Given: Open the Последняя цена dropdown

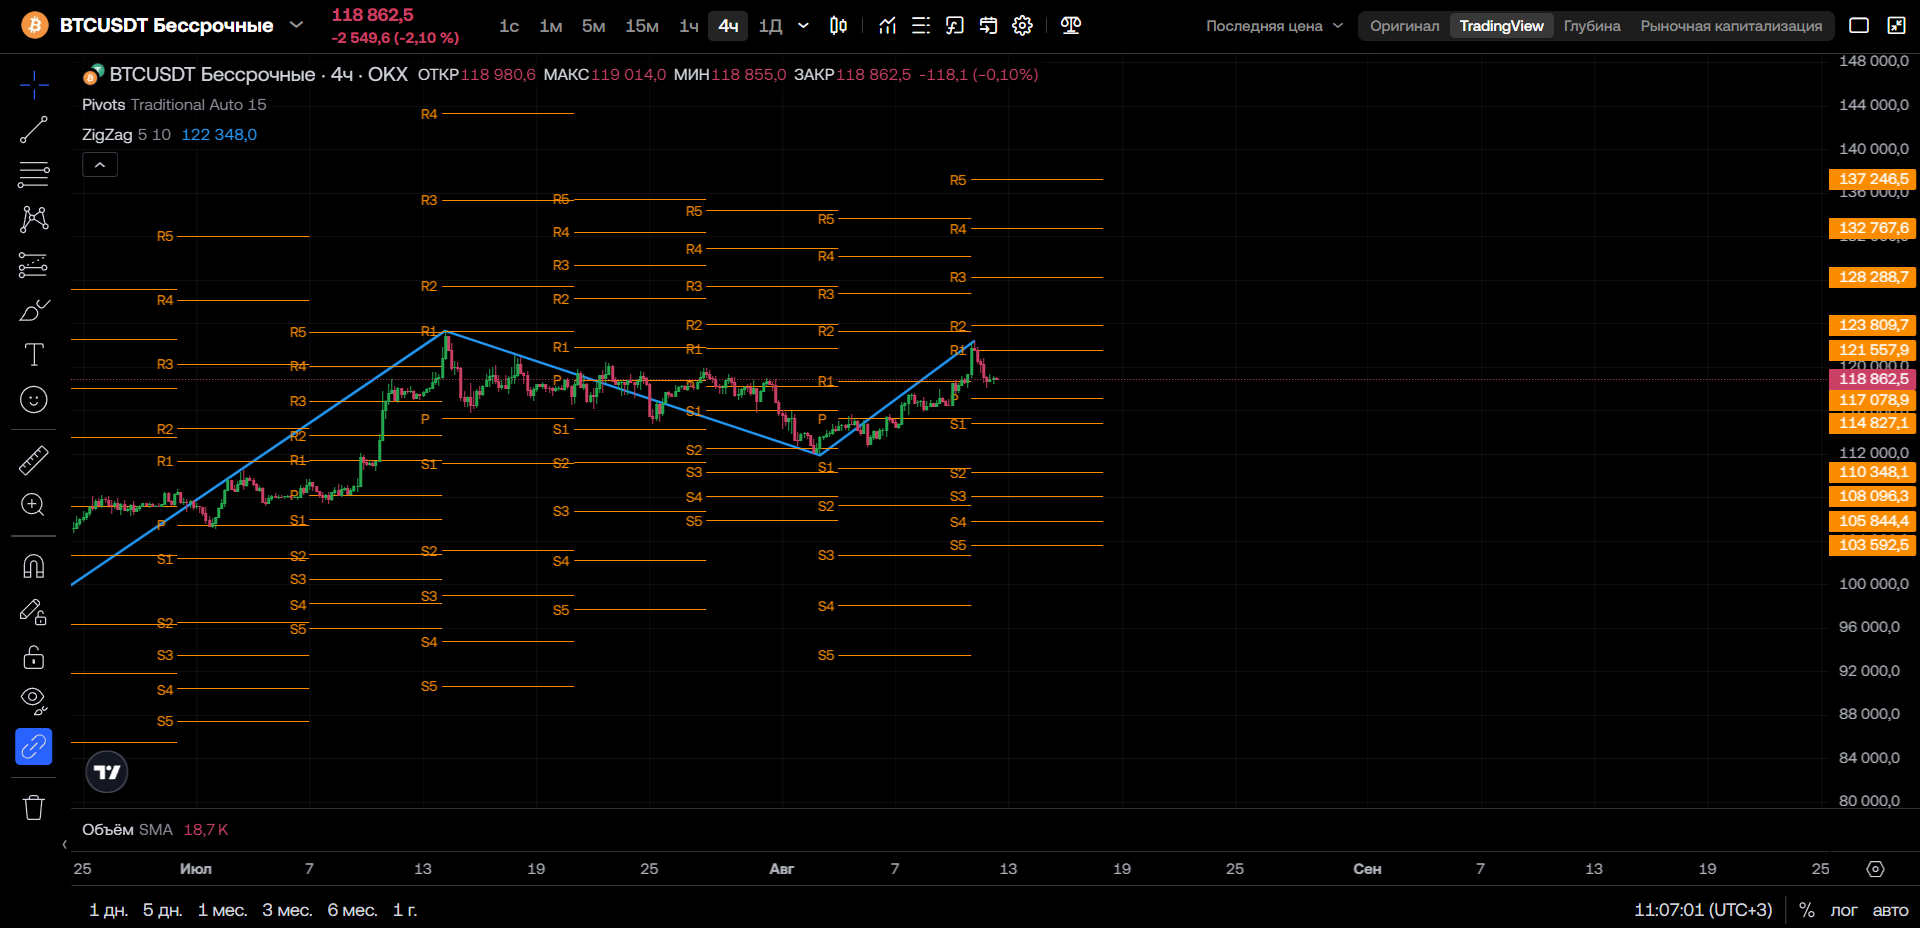Looking at the screenshot, I should (x=1274, y=26).
